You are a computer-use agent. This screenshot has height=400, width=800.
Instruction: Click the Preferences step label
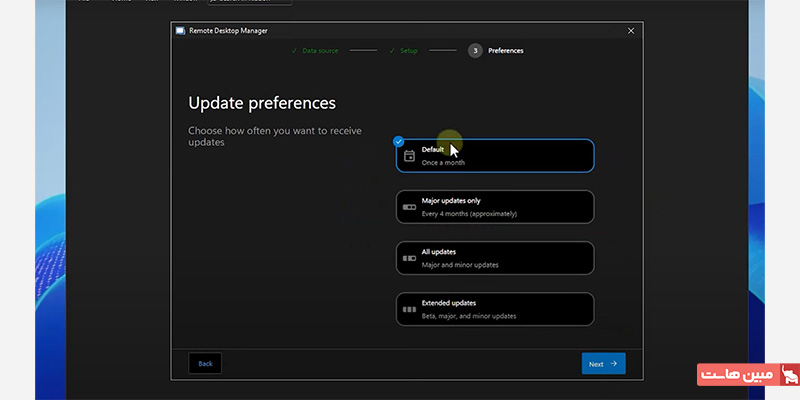coord(505,50)
